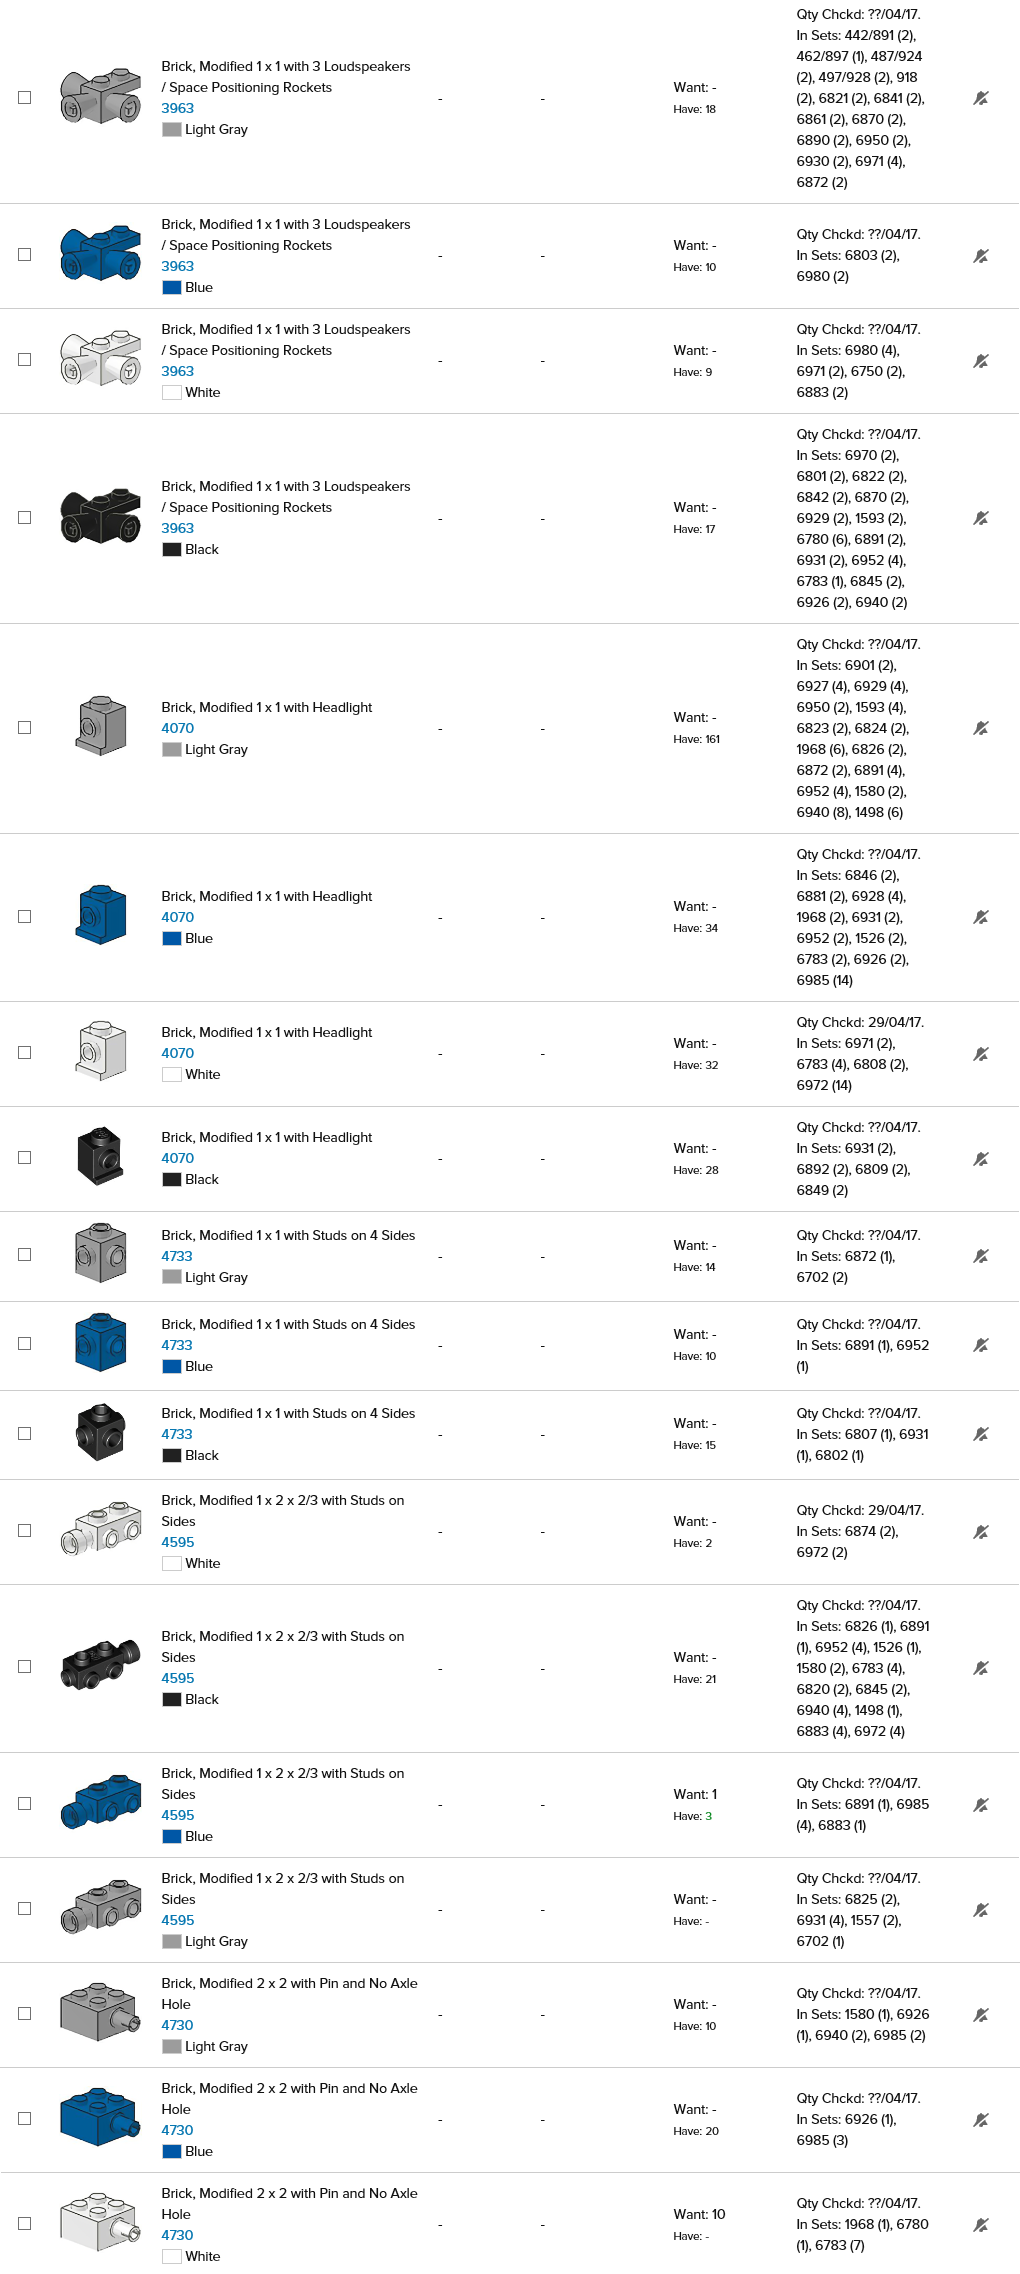
Task: Select the checkbox for Blue 3963 brick
Action: (x=25, y=255)
